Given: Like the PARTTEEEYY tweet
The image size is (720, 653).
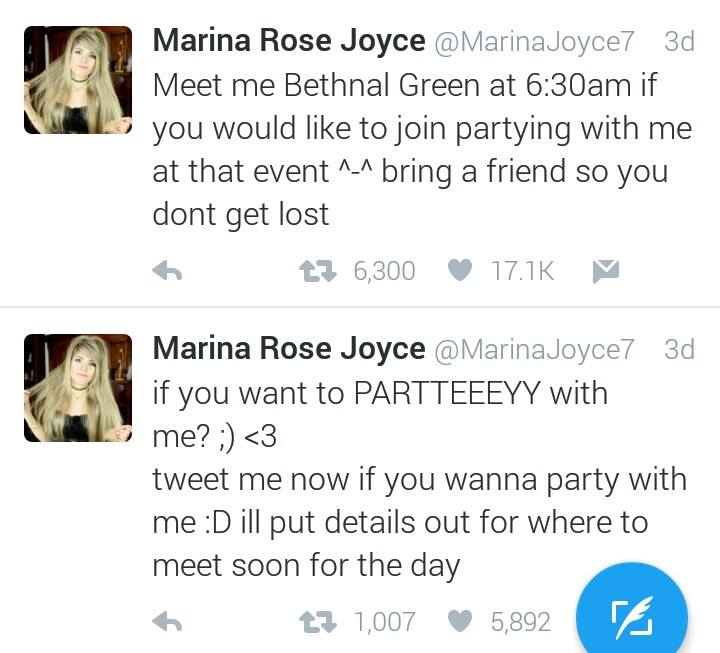Looking at the screenshot, I should (x=459, y=622).
